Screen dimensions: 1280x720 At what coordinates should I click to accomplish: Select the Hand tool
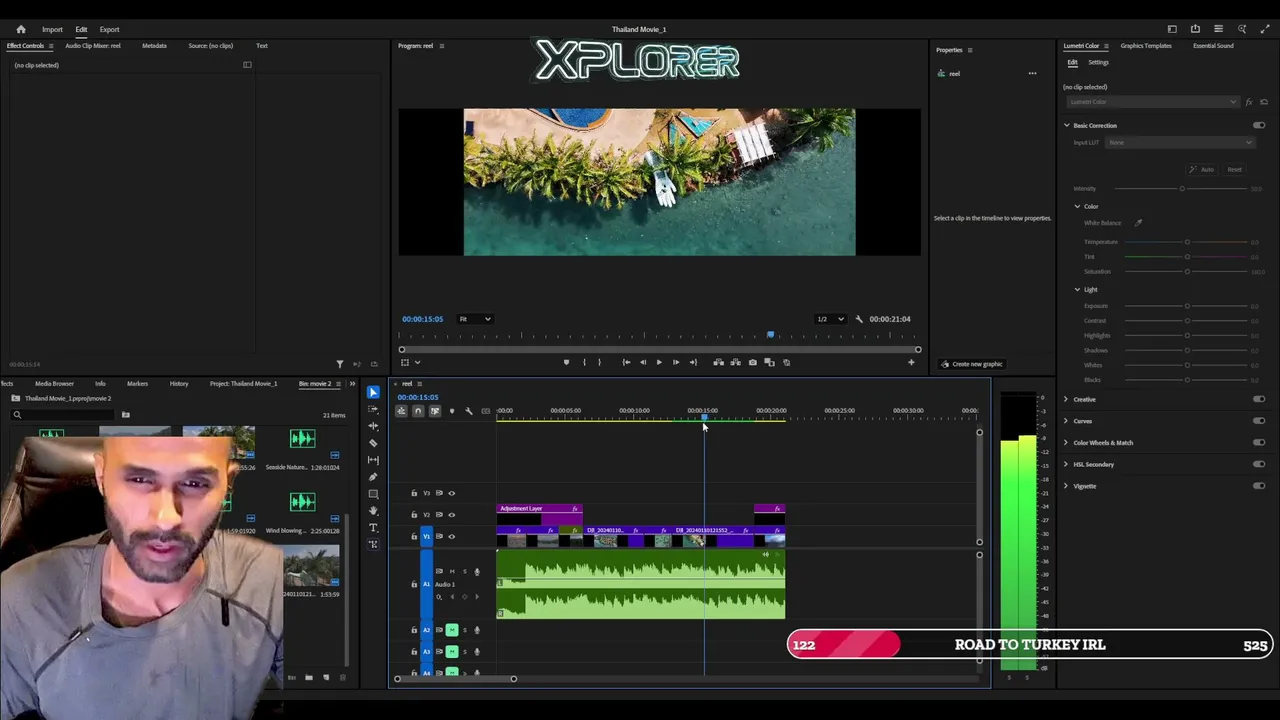(x=373, y=511)
